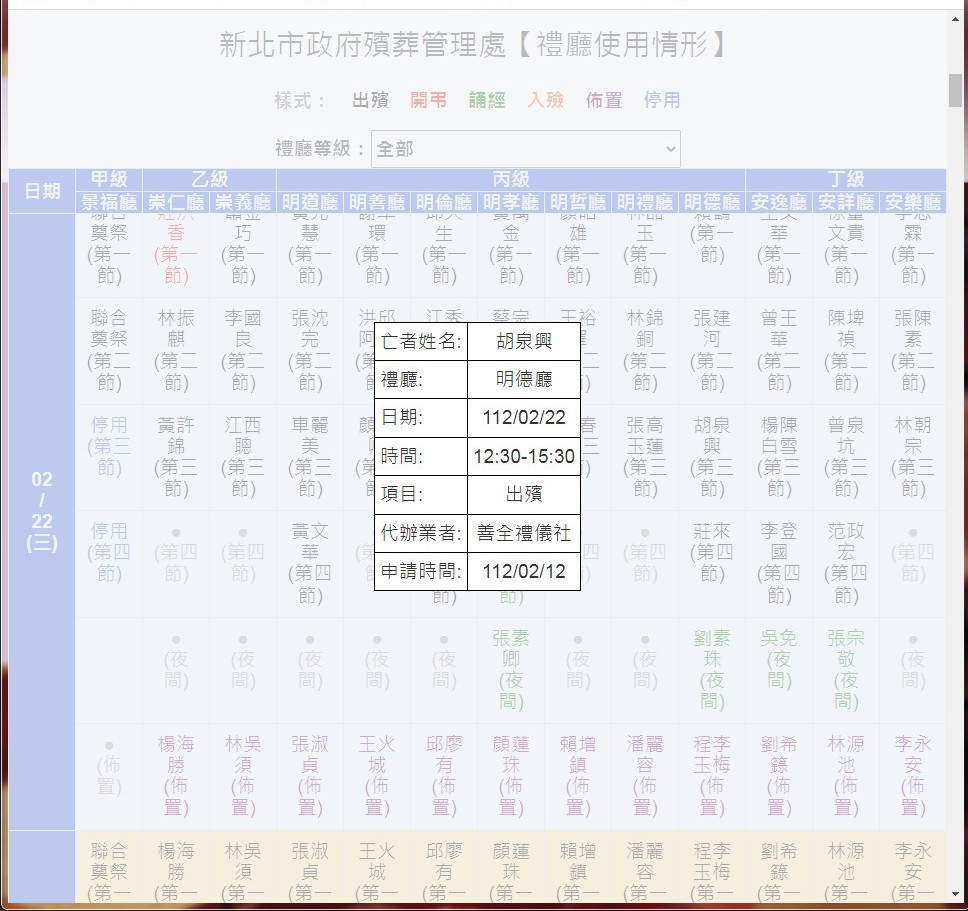This screenshot has height=911, width=968.
Task: Select the 安樂廳 column header
Action: (x=912, y=202)
